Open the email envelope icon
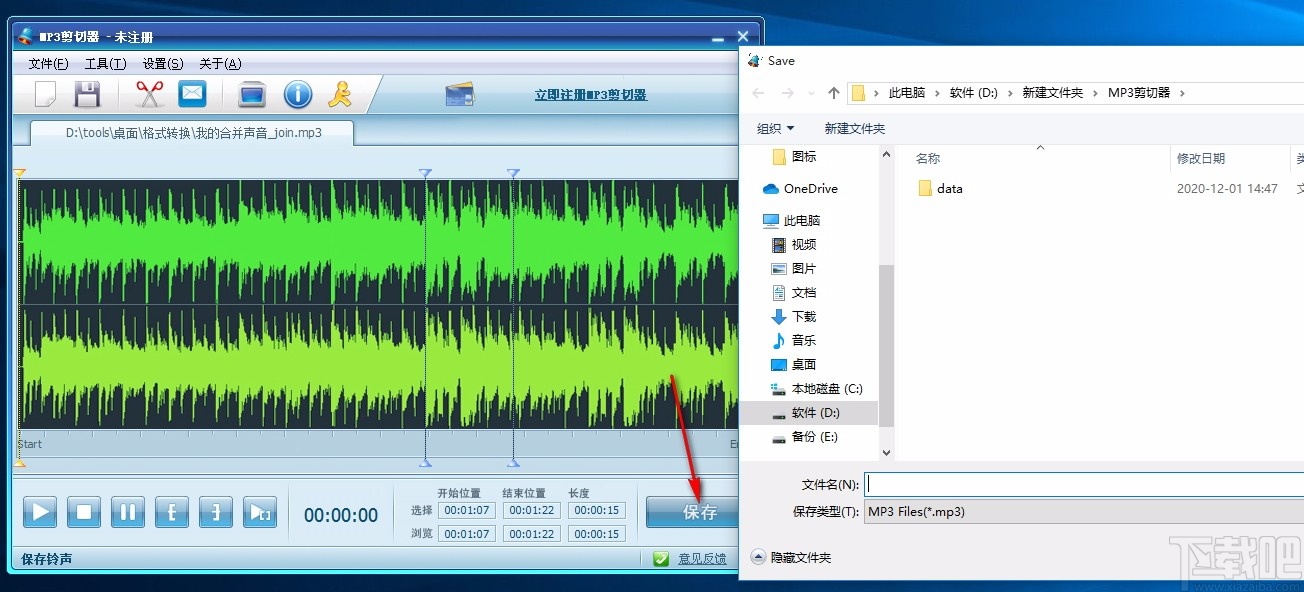Image resolution: width=1304 pixels, height=592 pixels. tap(192, 93)
